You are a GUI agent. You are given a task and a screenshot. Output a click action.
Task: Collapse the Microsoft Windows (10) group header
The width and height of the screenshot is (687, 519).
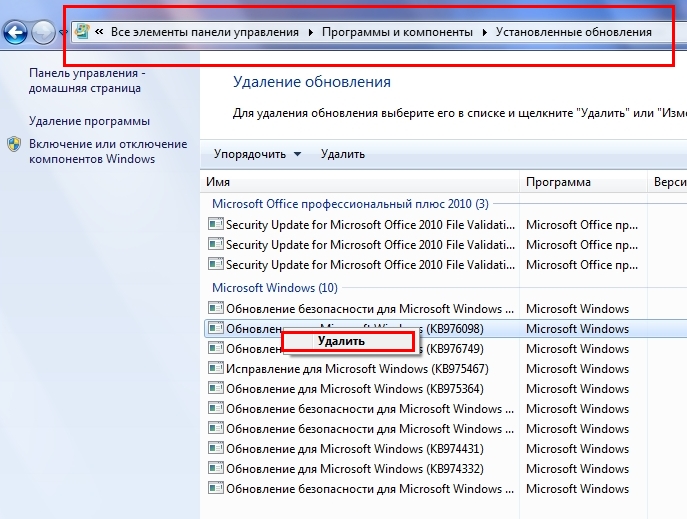pyautogui.click(x=275, y=288)
